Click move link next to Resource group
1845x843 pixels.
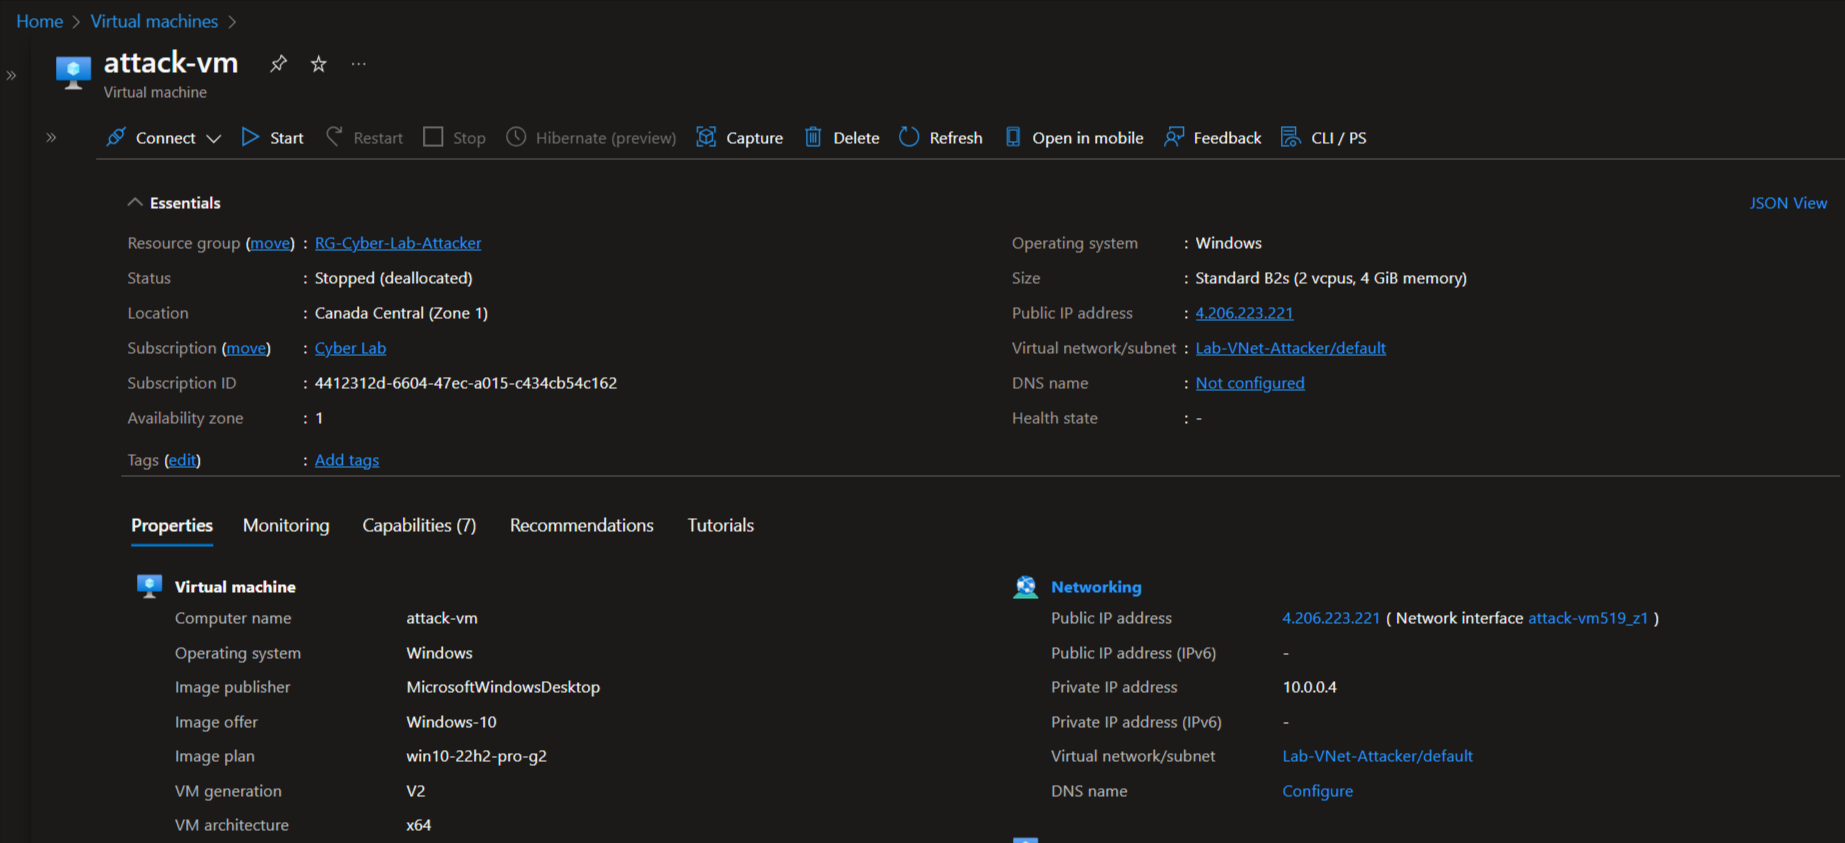click(270, 243)
